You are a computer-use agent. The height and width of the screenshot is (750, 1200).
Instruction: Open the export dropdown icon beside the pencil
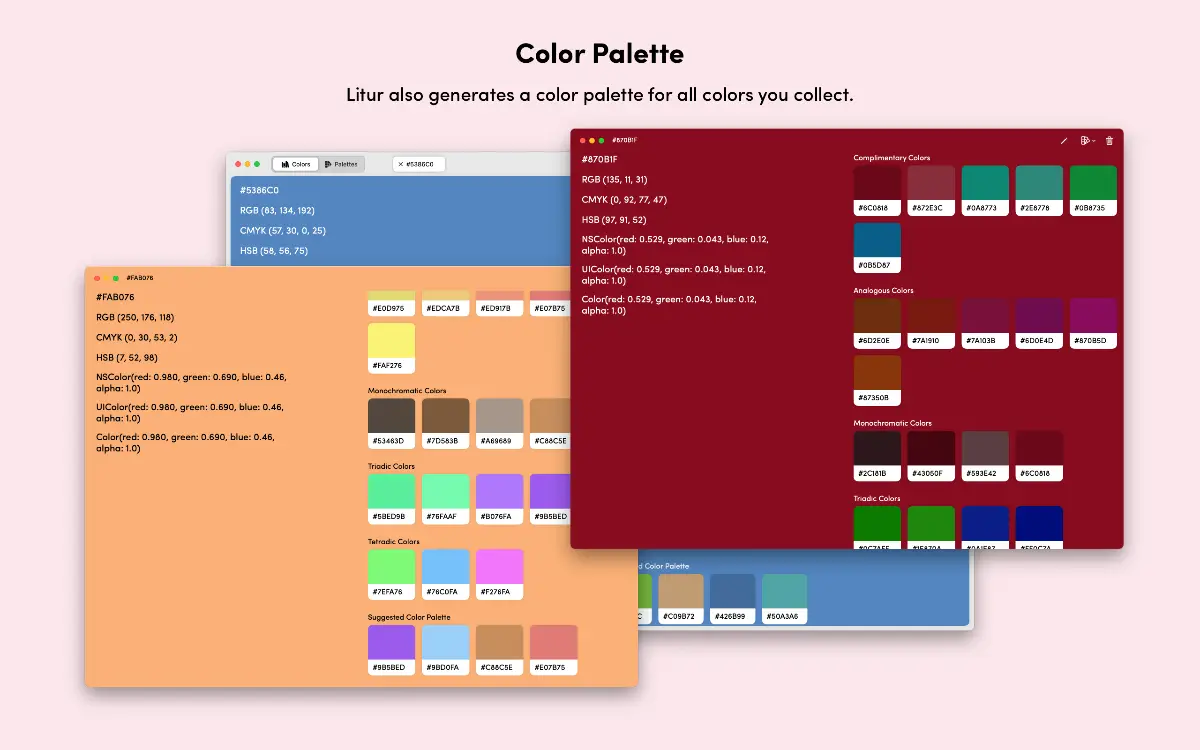pyautogui.click(x=1087, y=141)
